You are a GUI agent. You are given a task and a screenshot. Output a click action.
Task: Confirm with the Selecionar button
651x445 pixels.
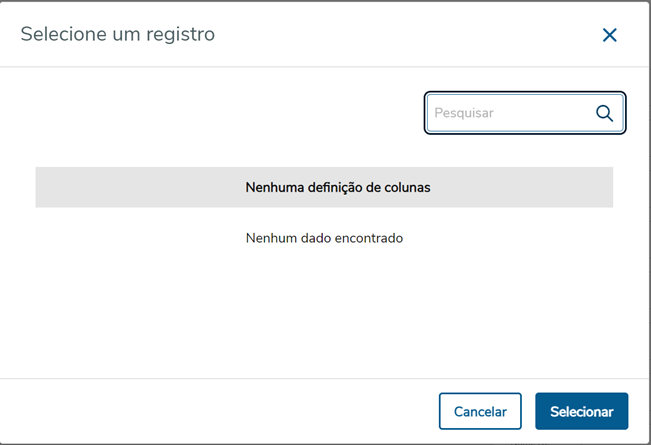[x=581, y=411]
